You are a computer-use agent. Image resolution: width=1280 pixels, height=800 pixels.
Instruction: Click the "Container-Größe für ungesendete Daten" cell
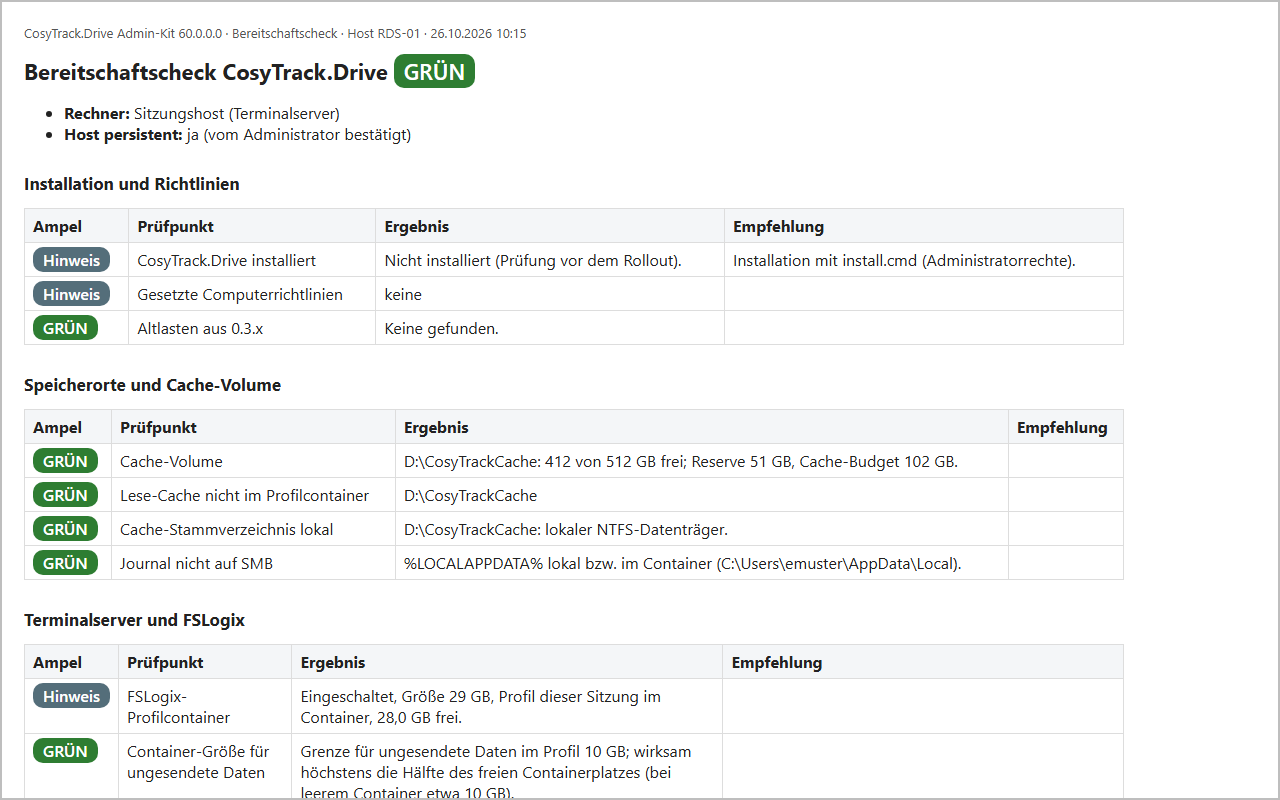[205, 767]
